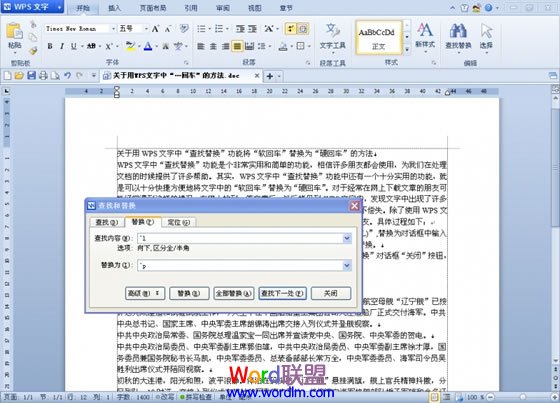Screen dimensions: 560x403
Task: Switch to the 查找 tab in dialog
Action: click(x=107, y=222)
